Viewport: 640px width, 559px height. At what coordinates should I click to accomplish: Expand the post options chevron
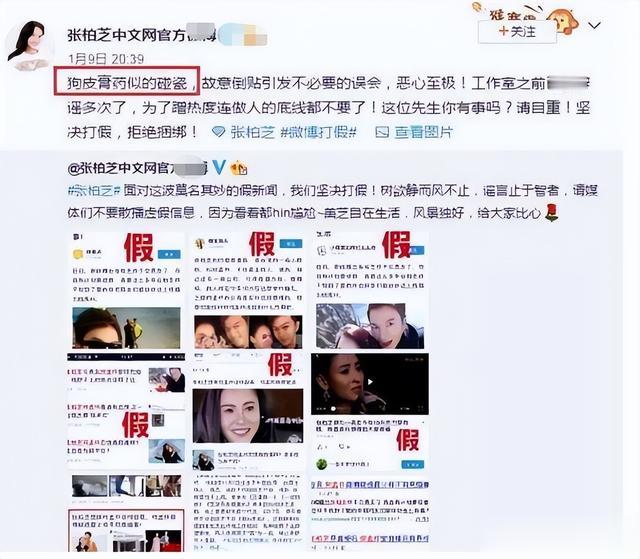(594, 26)
